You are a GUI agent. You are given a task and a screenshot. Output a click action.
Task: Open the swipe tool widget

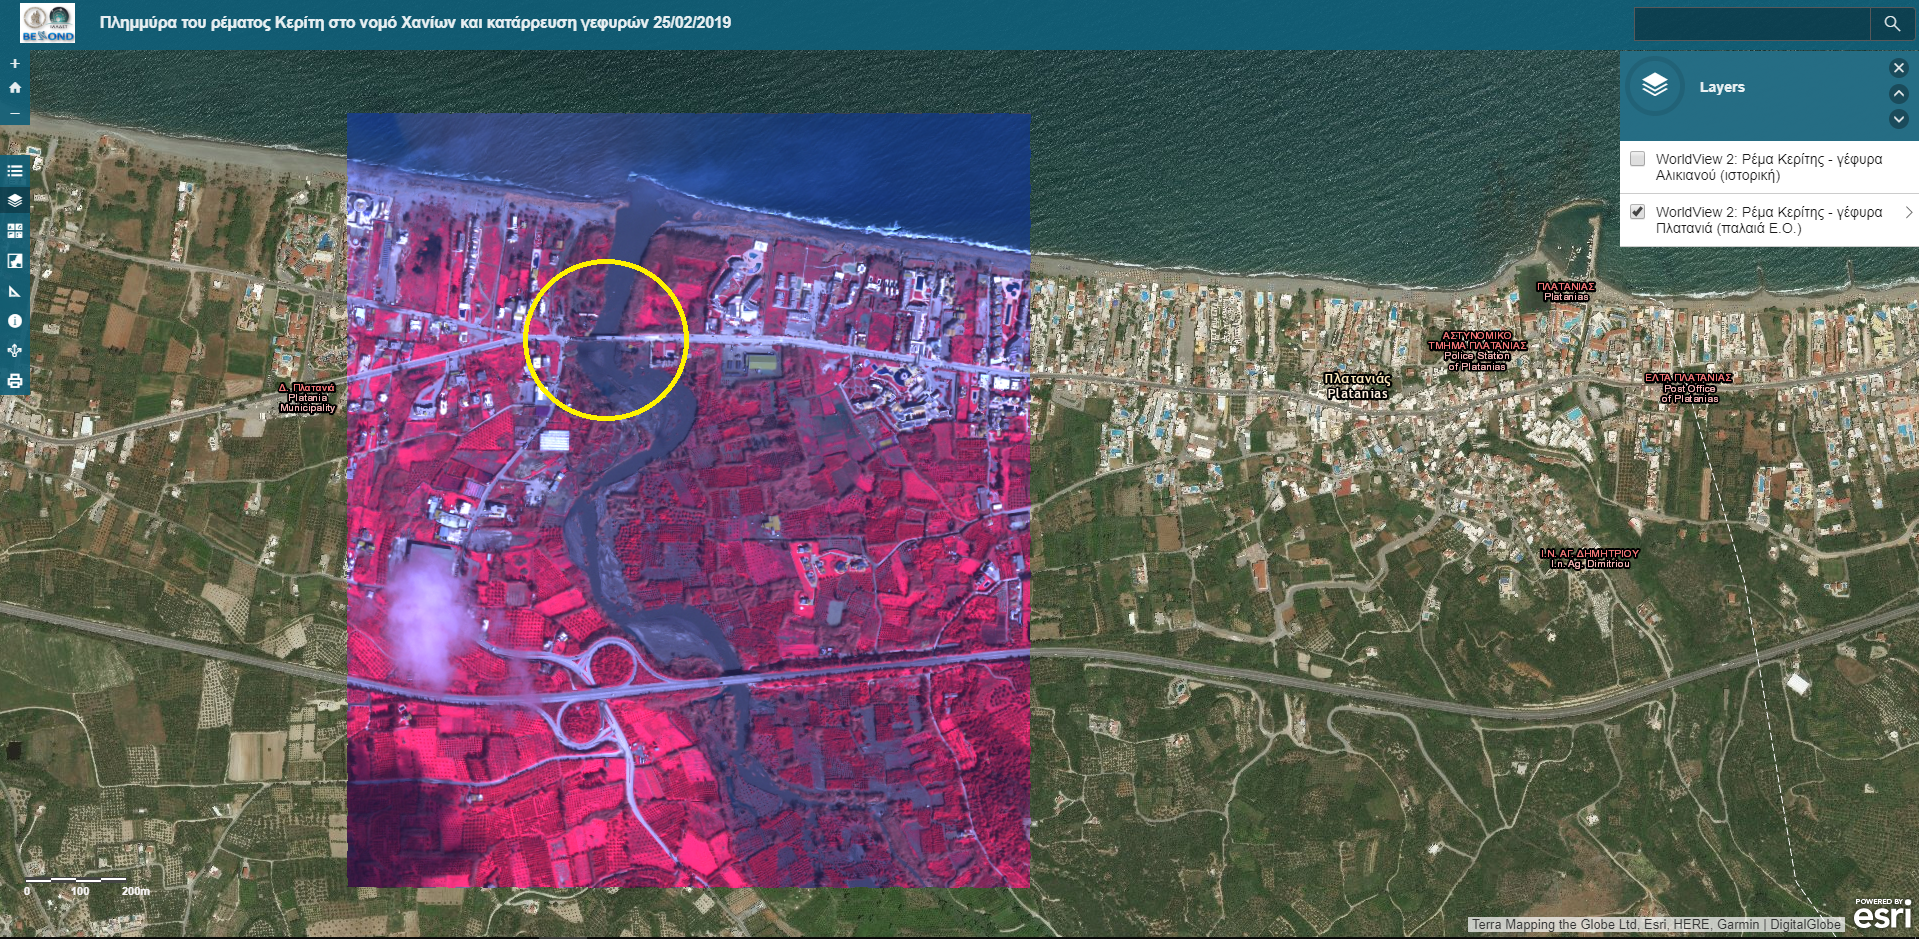[14, 261]
